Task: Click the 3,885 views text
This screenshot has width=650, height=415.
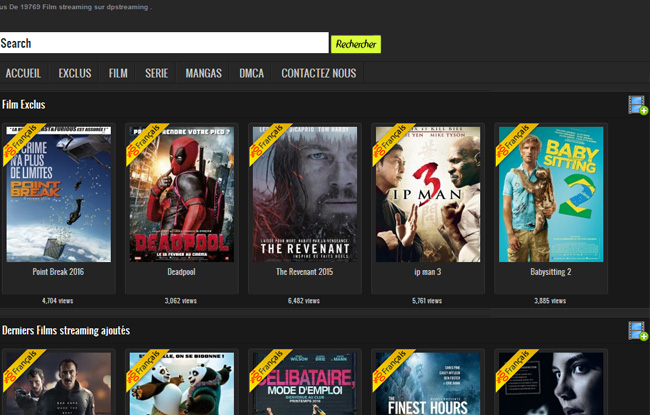Action: click(x=550, y=301)
